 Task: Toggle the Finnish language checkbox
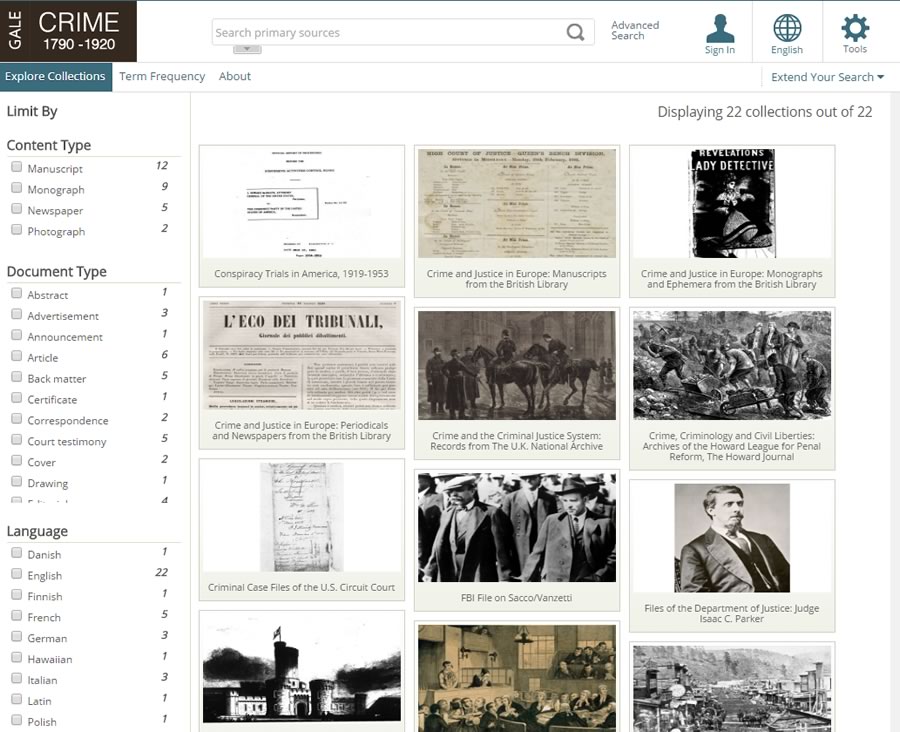17,594
